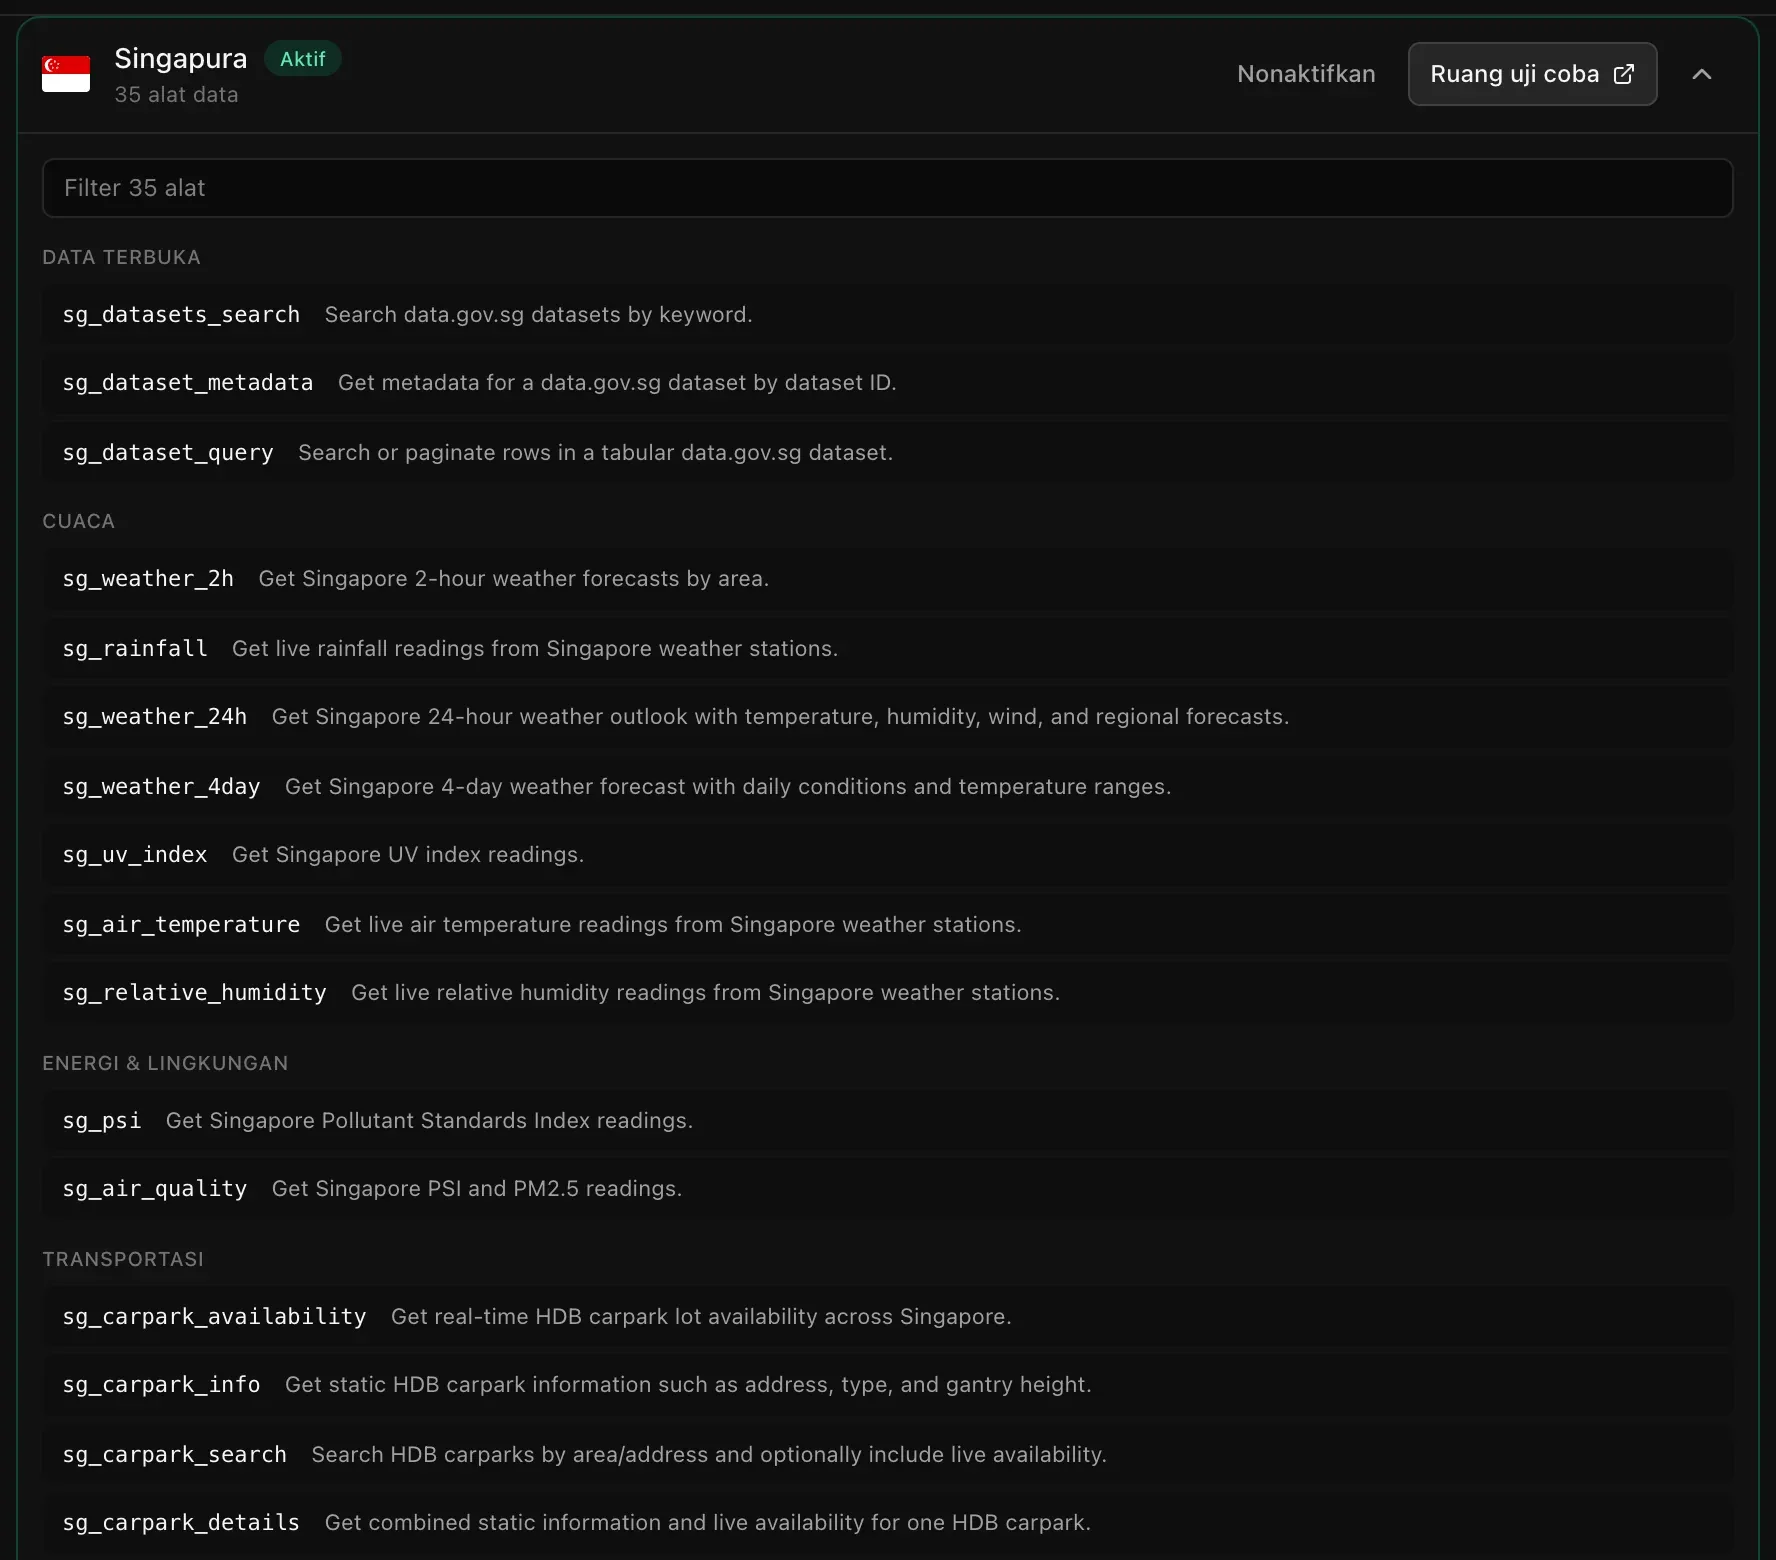Click the Aktif status badge
Screen dimensions: 1776x1560
click(302, 59)
